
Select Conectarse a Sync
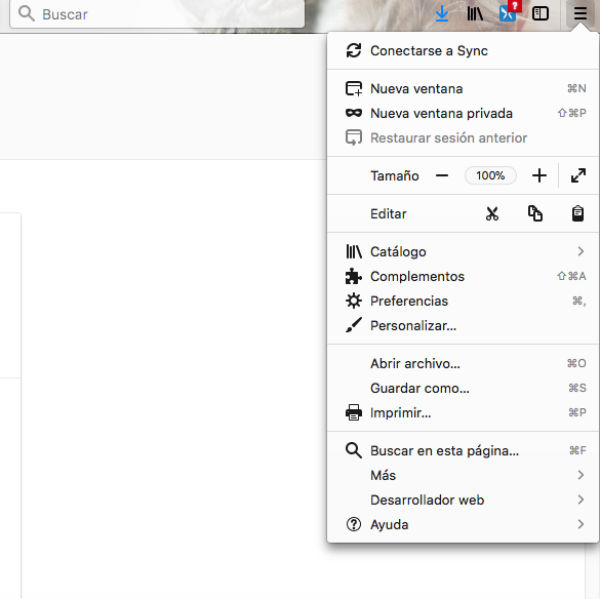click(x=463, y=51)
